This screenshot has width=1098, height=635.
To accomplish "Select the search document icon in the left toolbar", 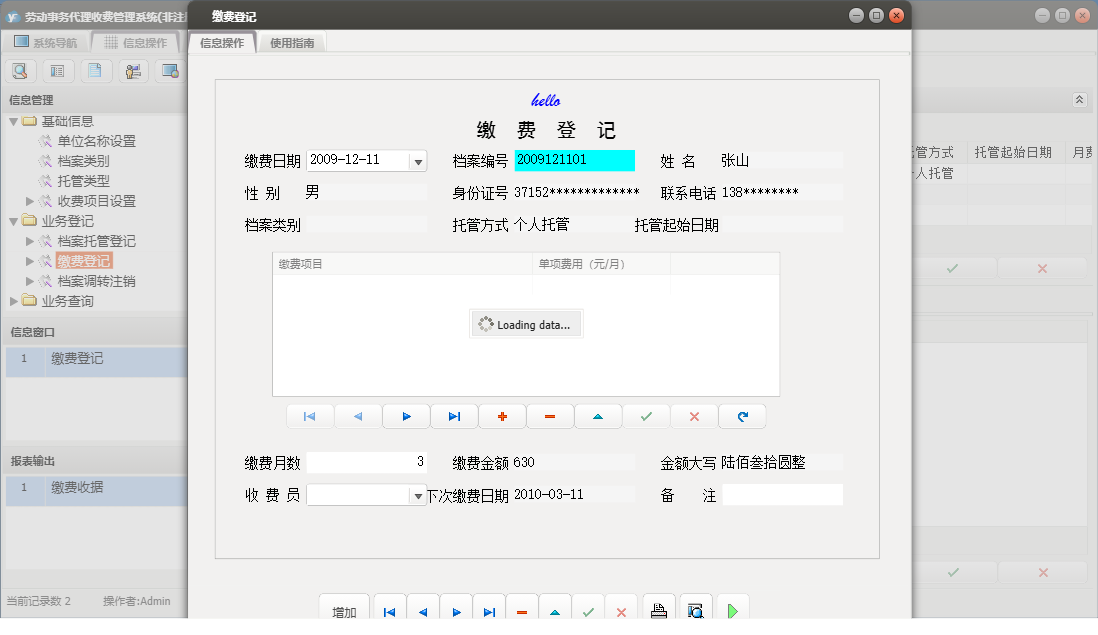I will pyautogui.click(x=20, y=70).
